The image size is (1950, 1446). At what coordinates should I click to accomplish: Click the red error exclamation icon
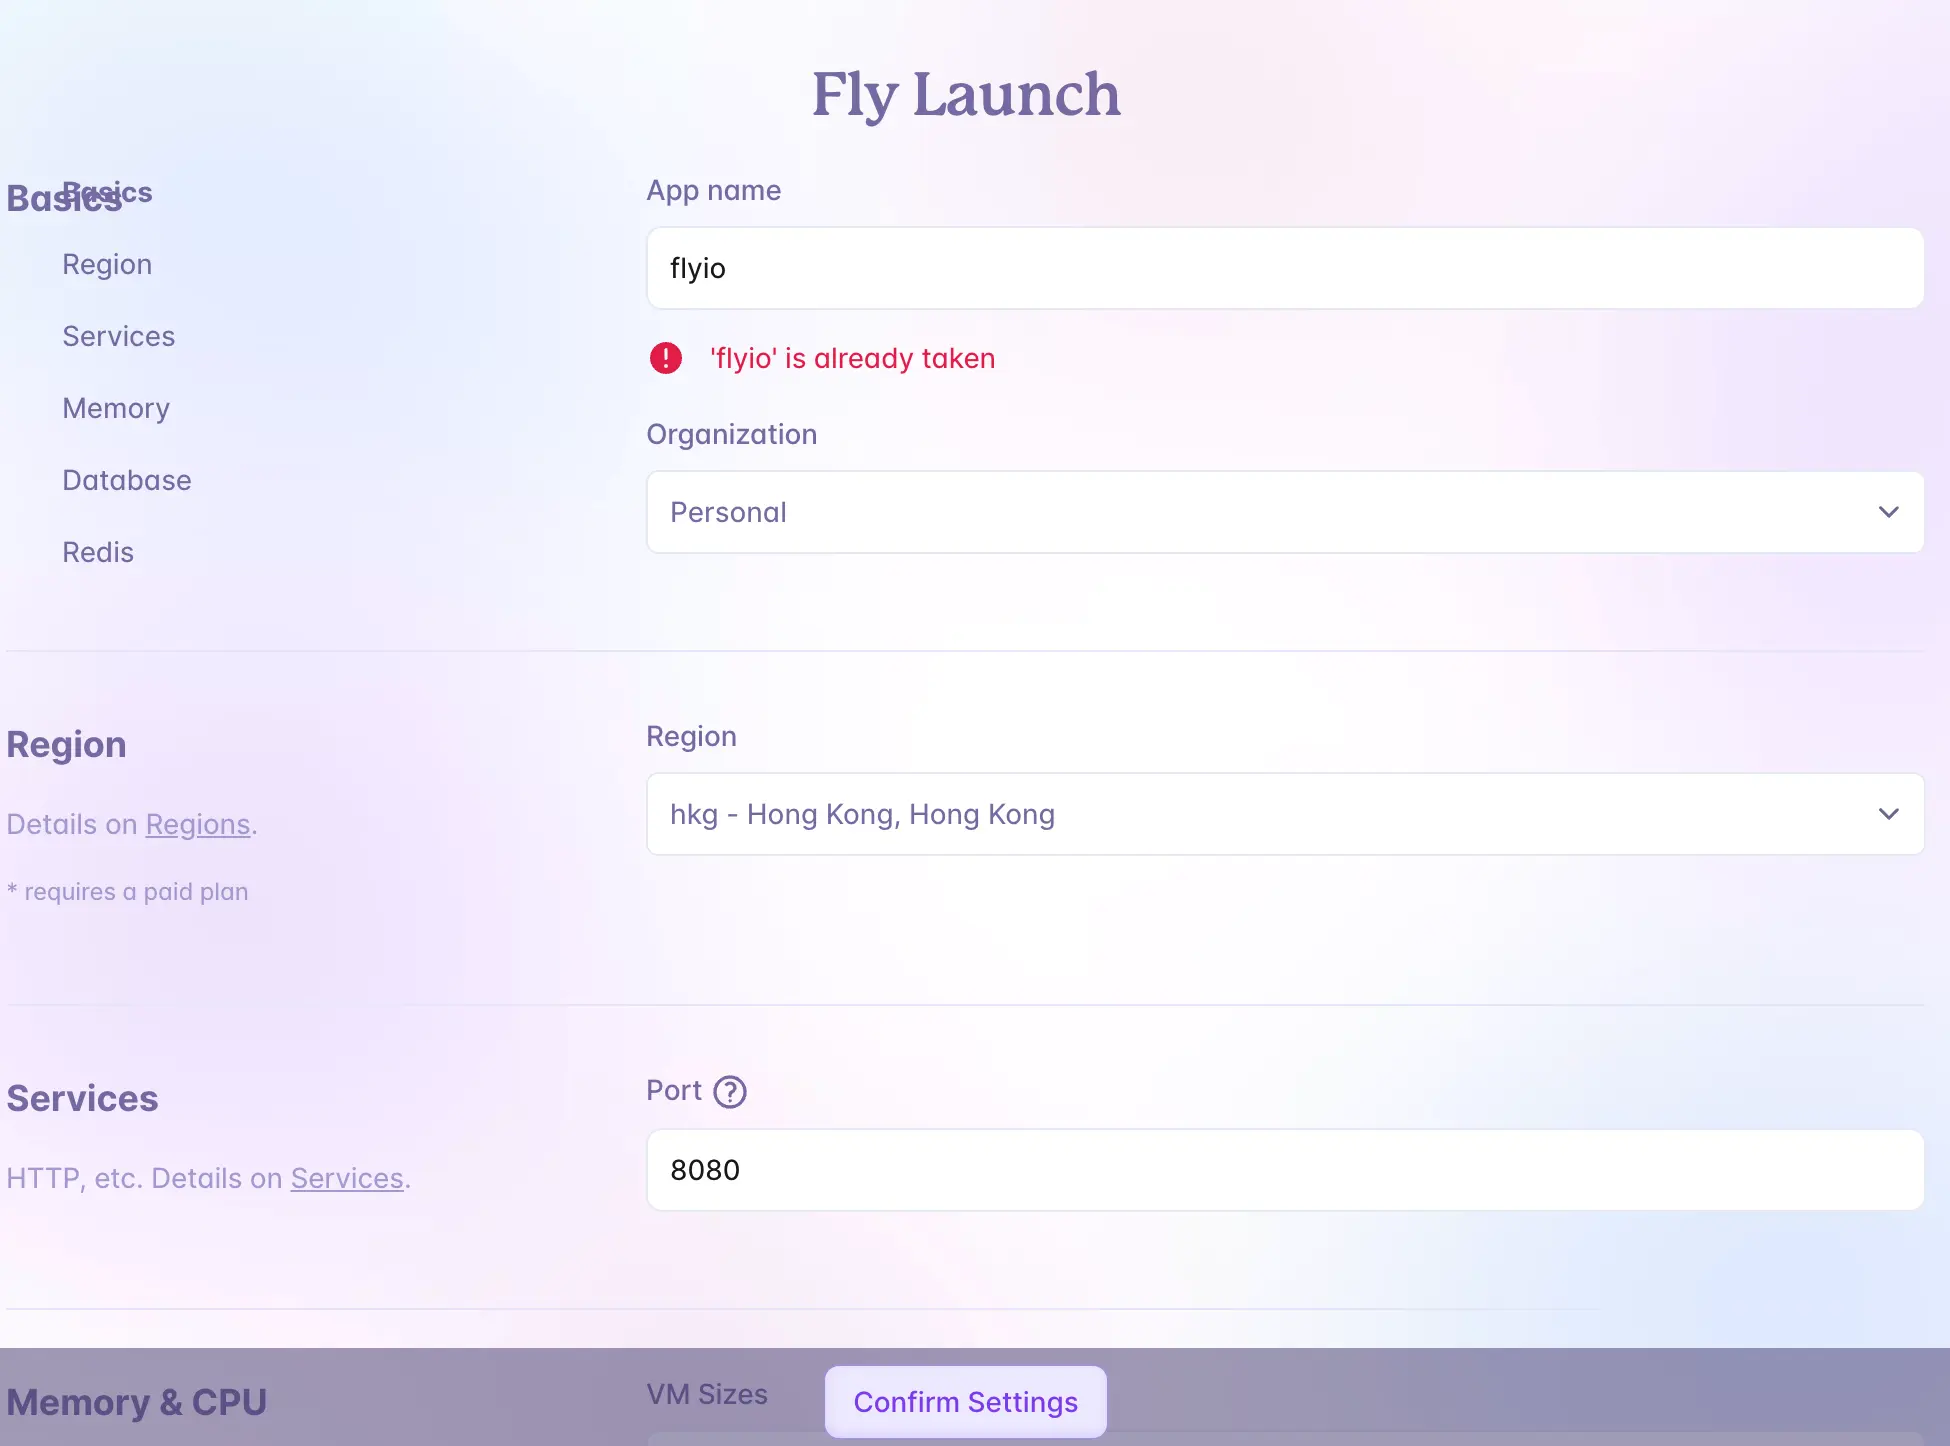click(x=666, y=358)
